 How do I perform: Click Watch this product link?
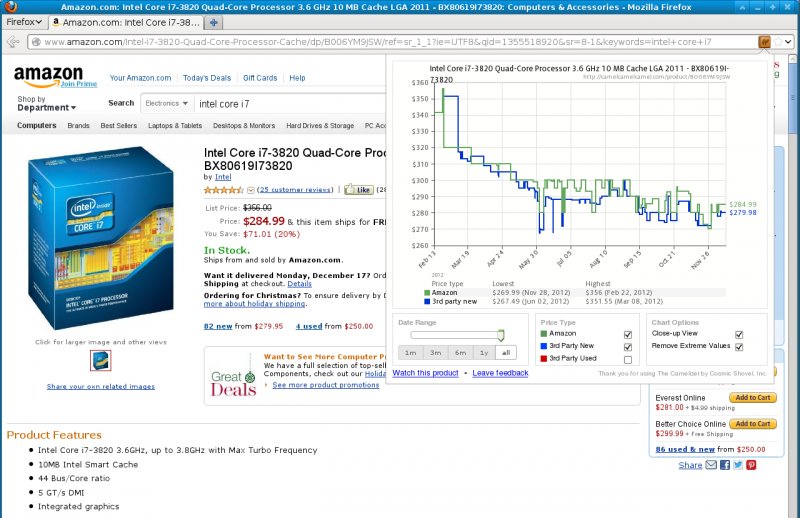426,373
